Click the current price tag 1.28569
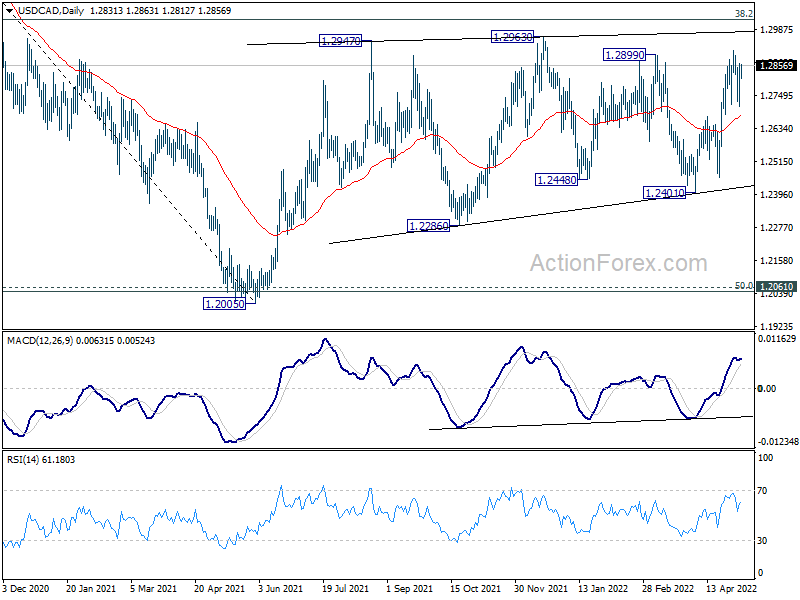Viewport: 800px width, 600px height. click(x=776, y=66)
